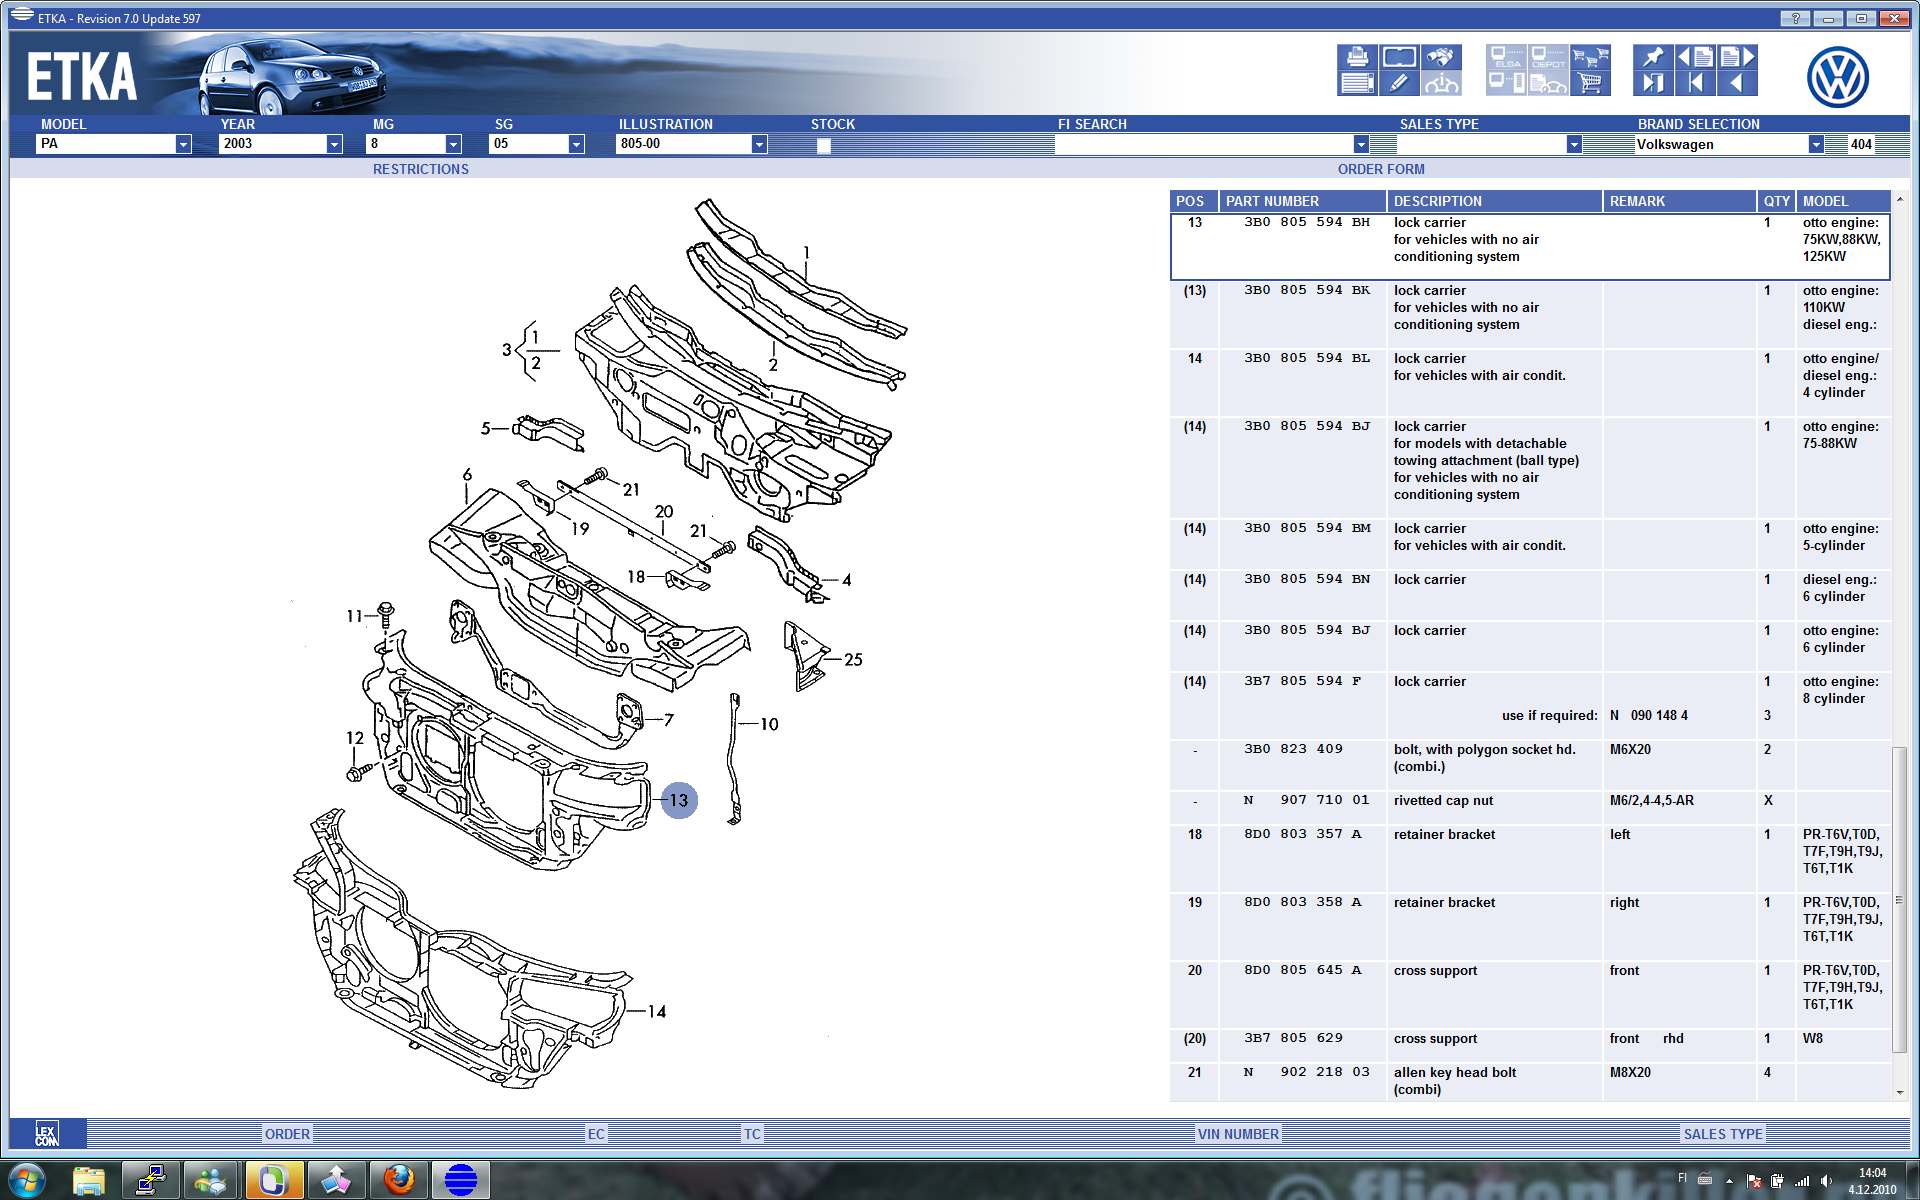
Task: Expand the MODEL dropdown
Action: pos(183,144)
